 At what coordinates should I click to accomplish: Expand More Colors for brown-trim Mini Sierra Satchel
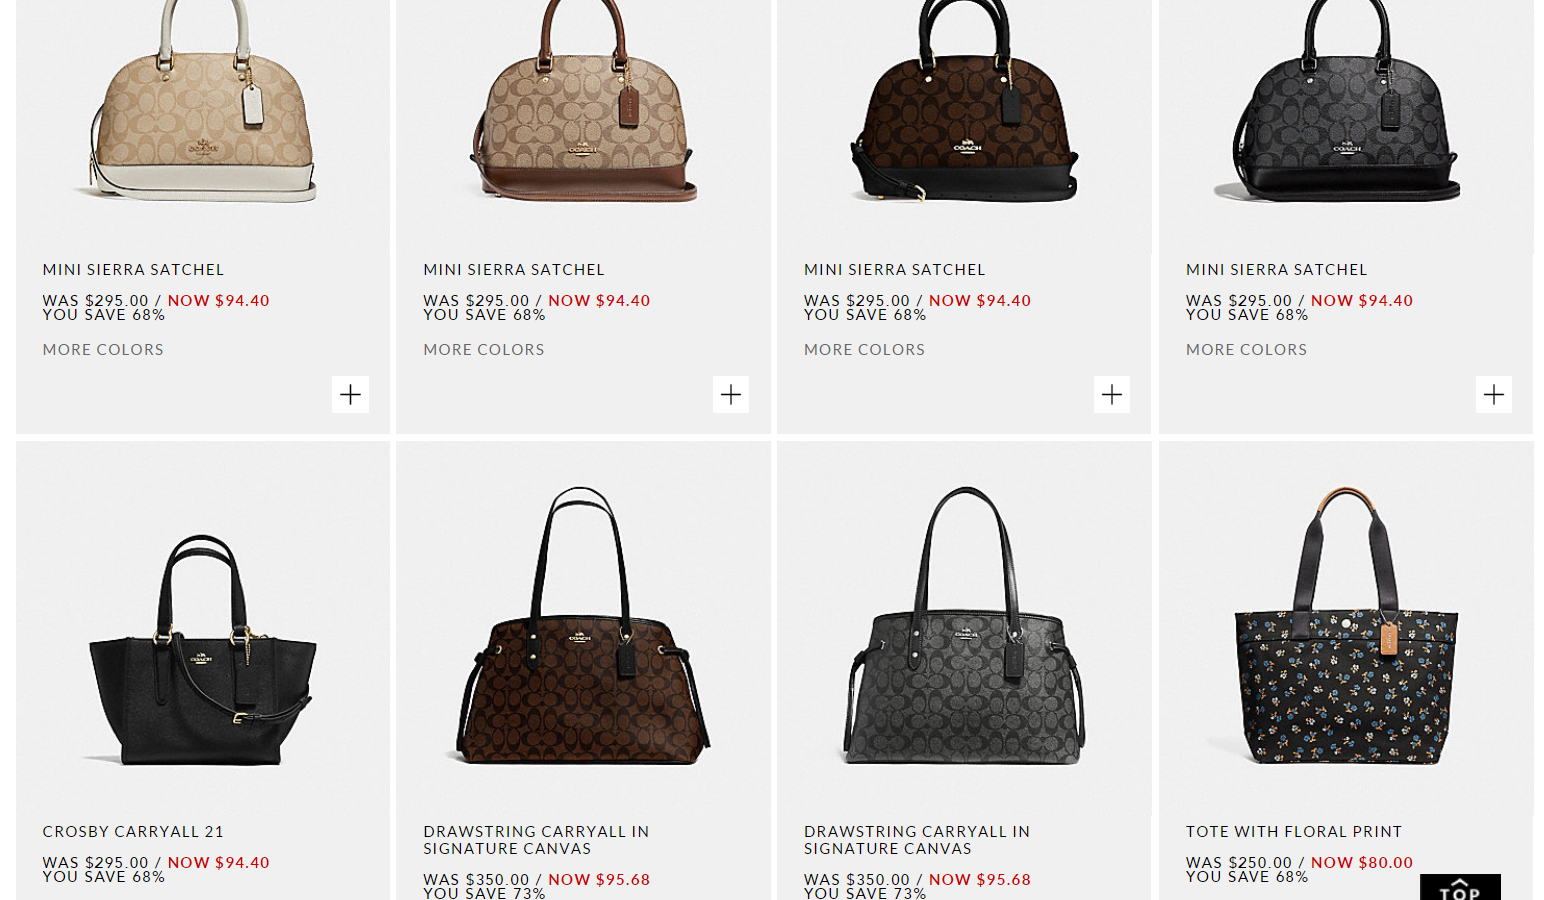pyautogui.click(x=484, y=350)
